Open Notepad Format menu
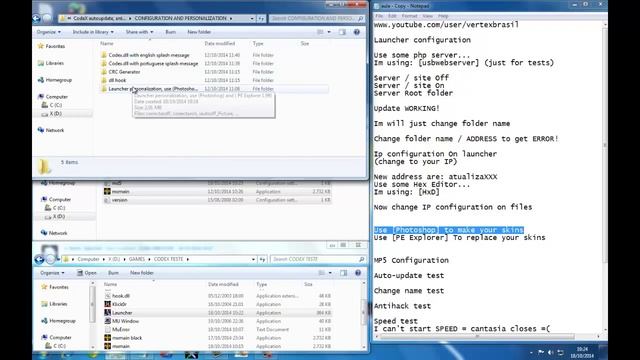Image resolution: width=640 pixels, height=360 pixels. (409, 16)
